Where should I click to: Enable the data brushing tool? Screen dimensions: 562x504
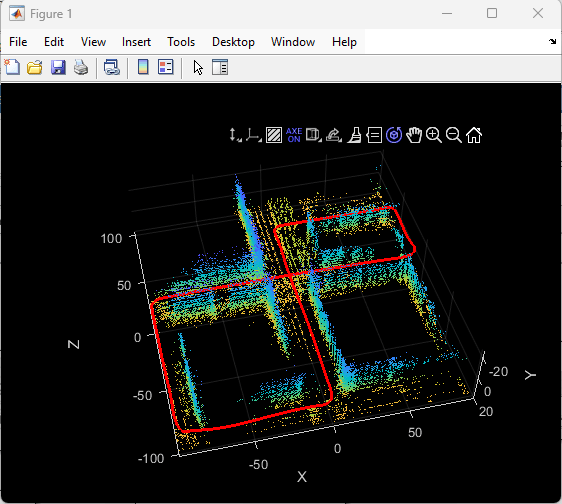pyautogui.click(x=354, y=135)
